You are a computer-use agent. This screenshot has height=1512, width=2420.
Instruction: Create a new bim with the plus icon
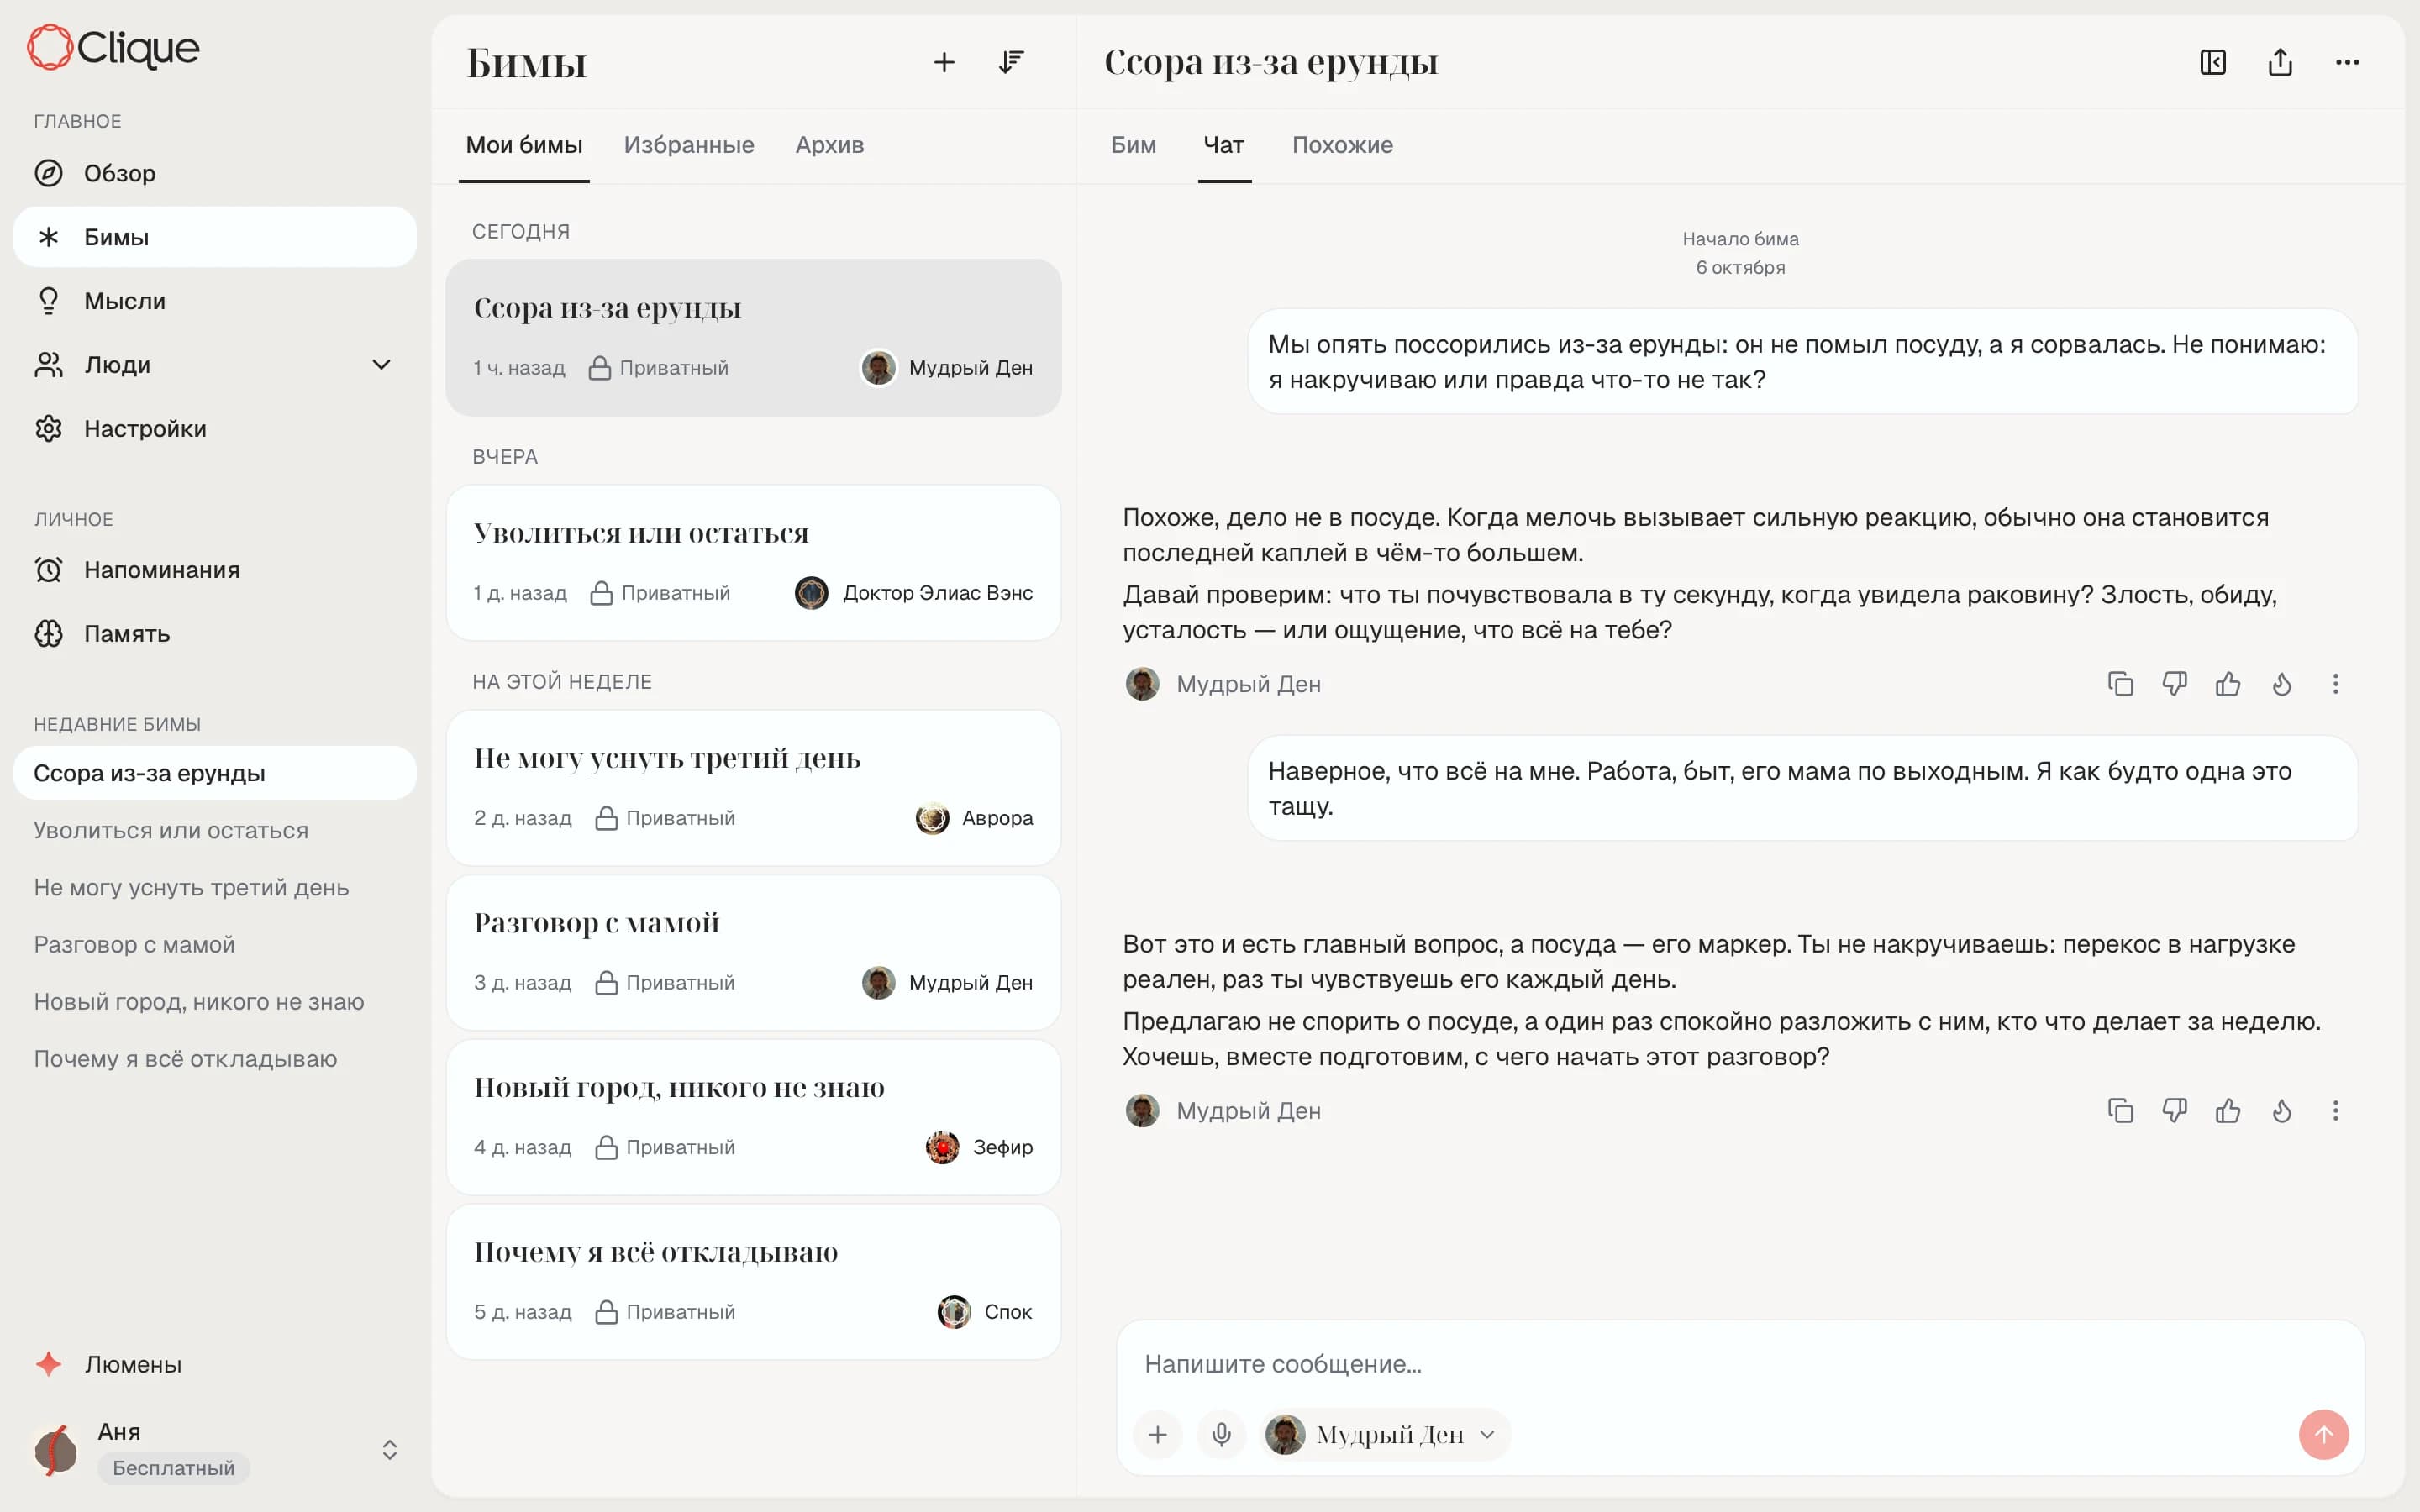944,62
